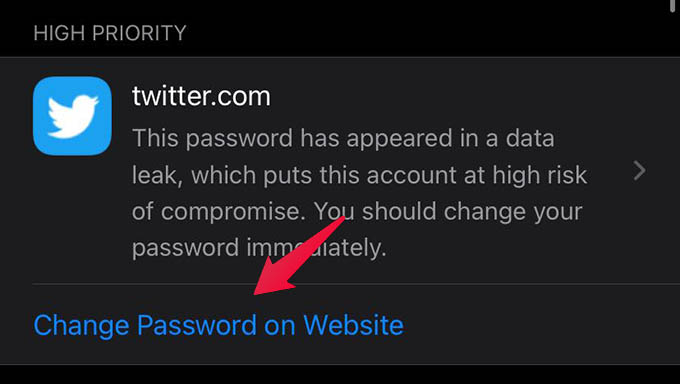Open details via the right chevron arrow
This screenshot has height=384, width=680.
(x=639, y=171)
